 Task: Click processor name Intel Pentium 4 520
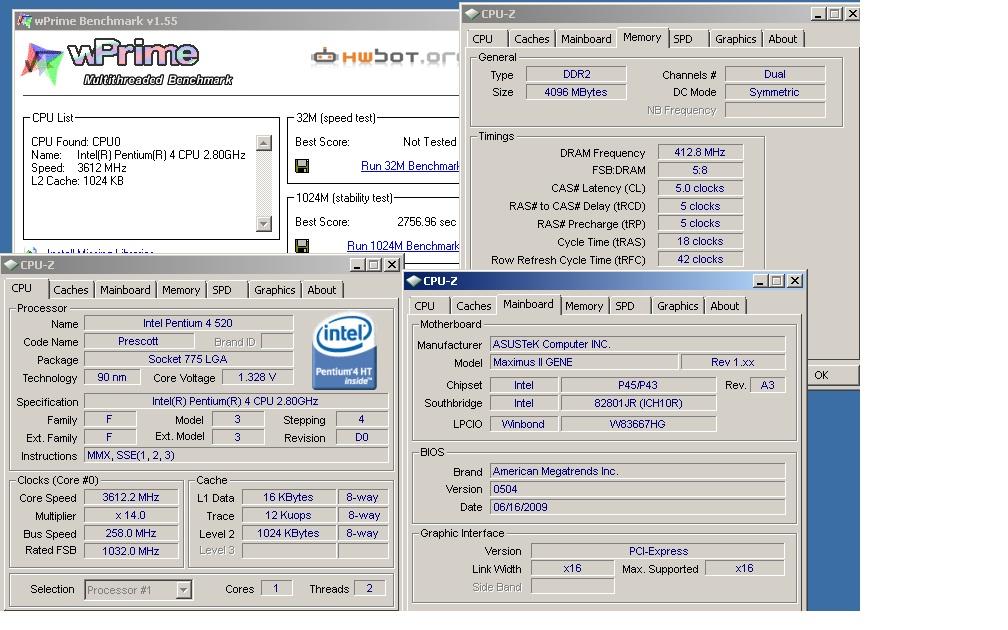(188, 323)
